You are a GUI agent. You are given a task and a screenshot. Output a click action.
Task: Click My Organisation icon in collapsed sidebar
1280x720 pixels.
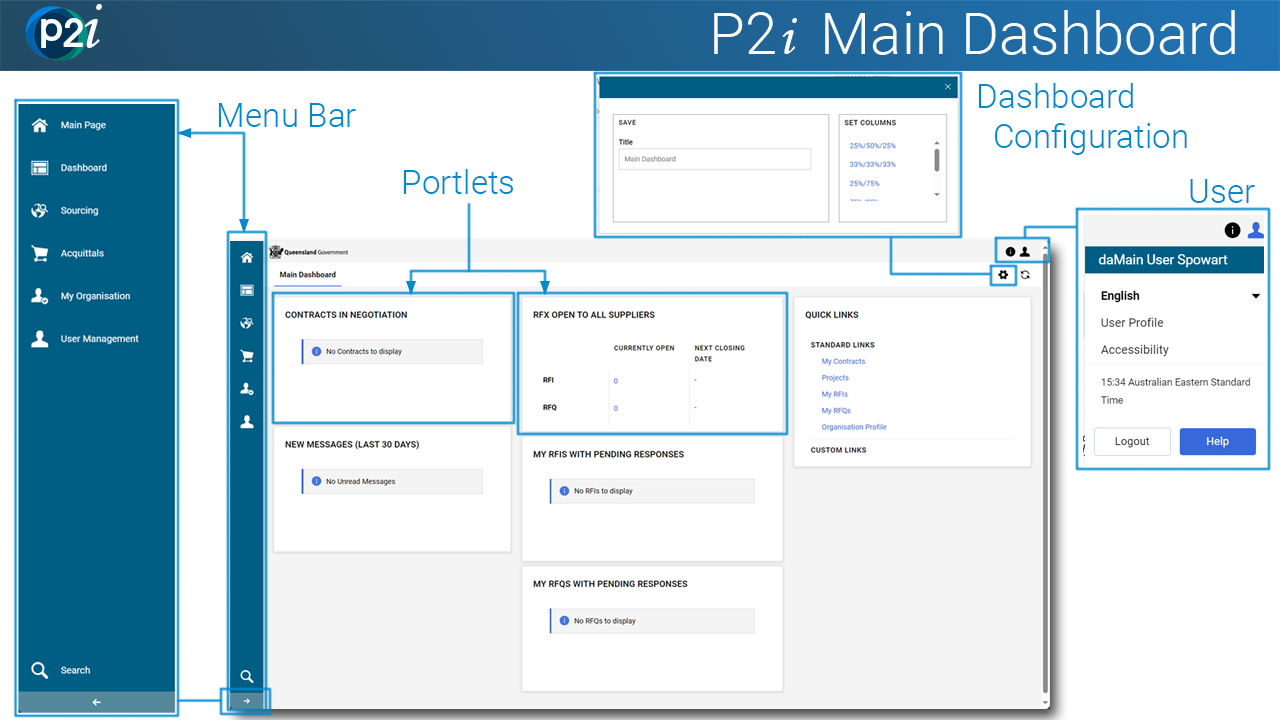(x=247, y=389)
